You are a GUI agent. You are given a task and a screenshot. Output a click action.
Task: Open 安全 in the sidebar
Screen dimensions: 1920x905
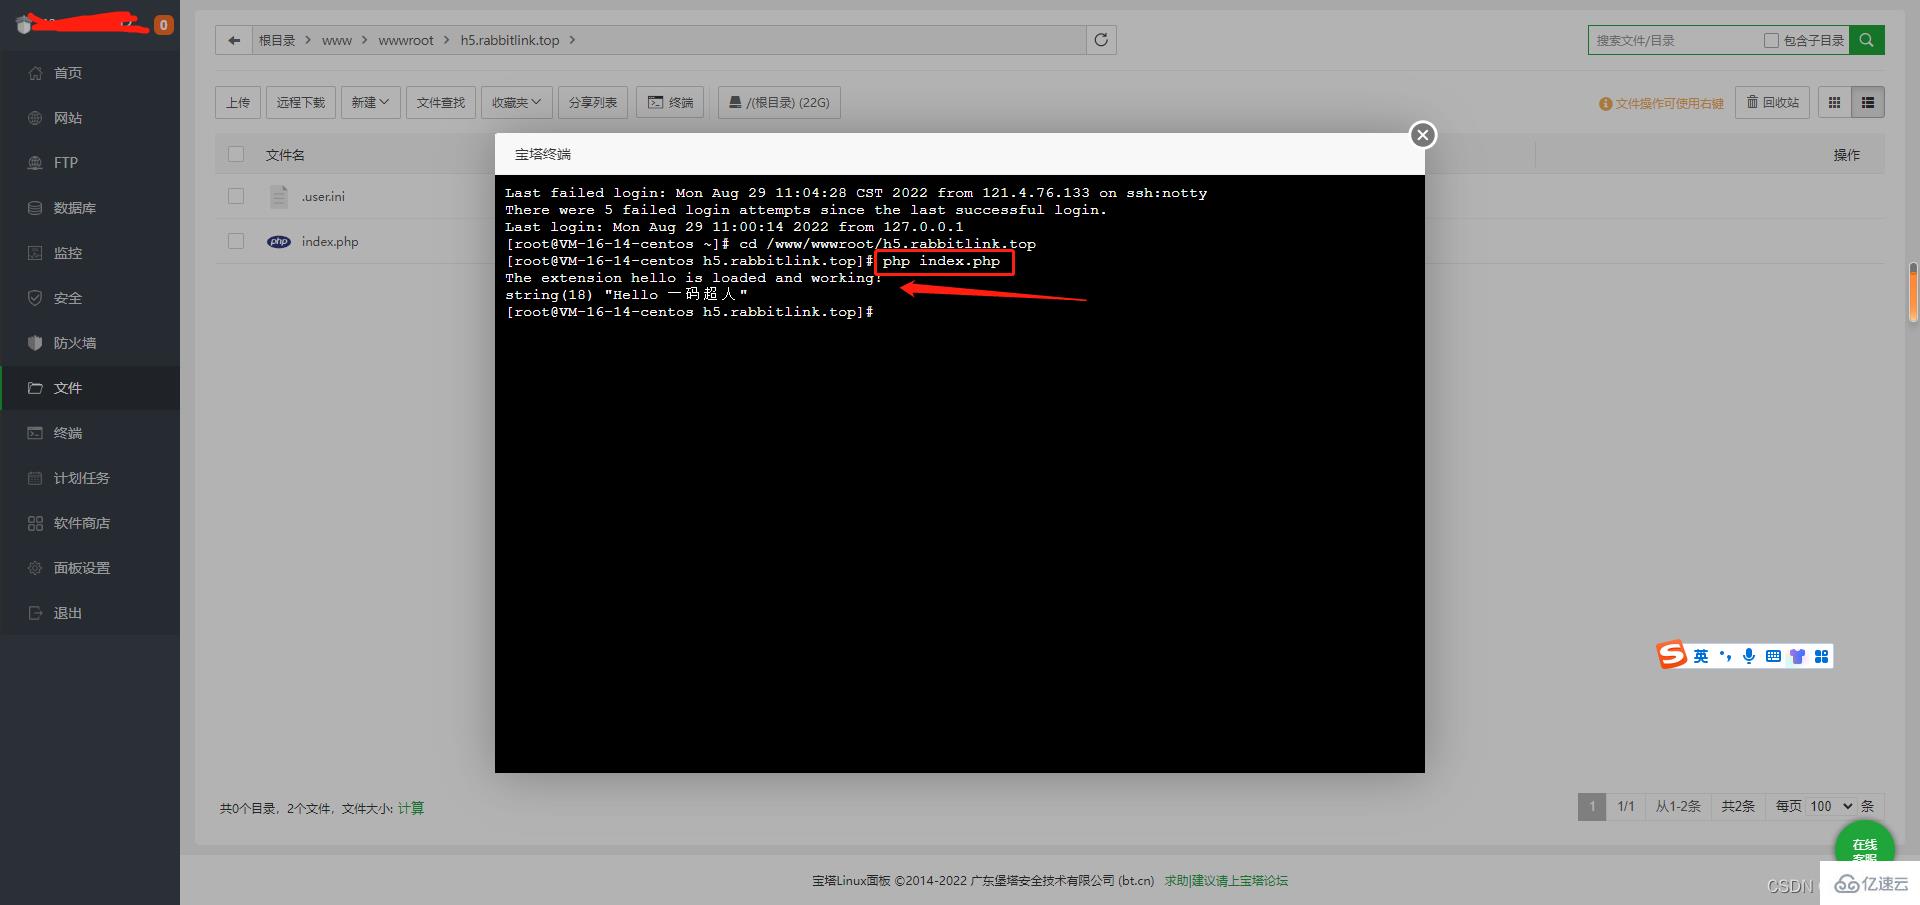90,298
